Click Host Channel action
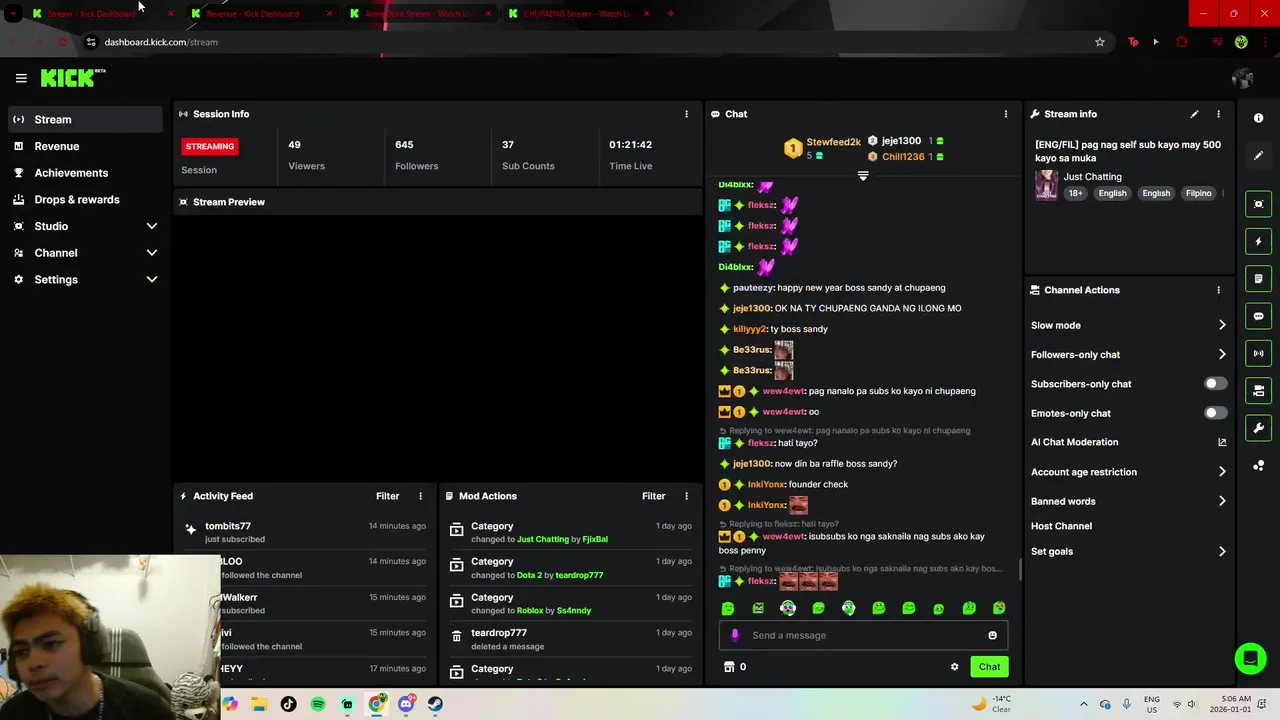 pyautogui.click(x=1061, y=526)
